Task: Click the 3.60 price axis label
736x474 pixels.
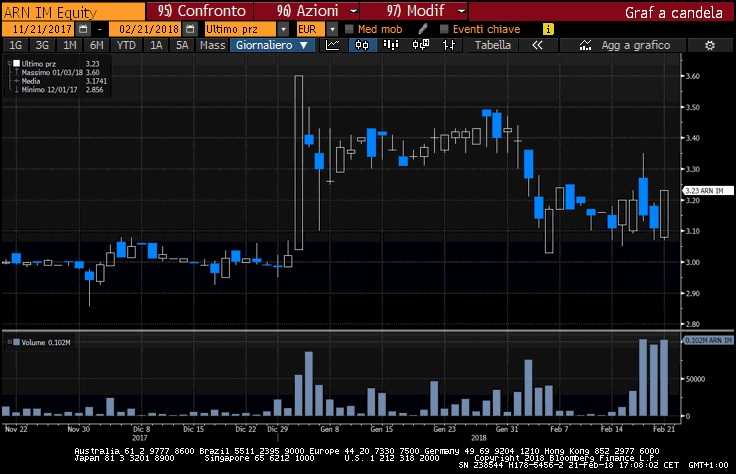Action: click(x=692, y=76)
